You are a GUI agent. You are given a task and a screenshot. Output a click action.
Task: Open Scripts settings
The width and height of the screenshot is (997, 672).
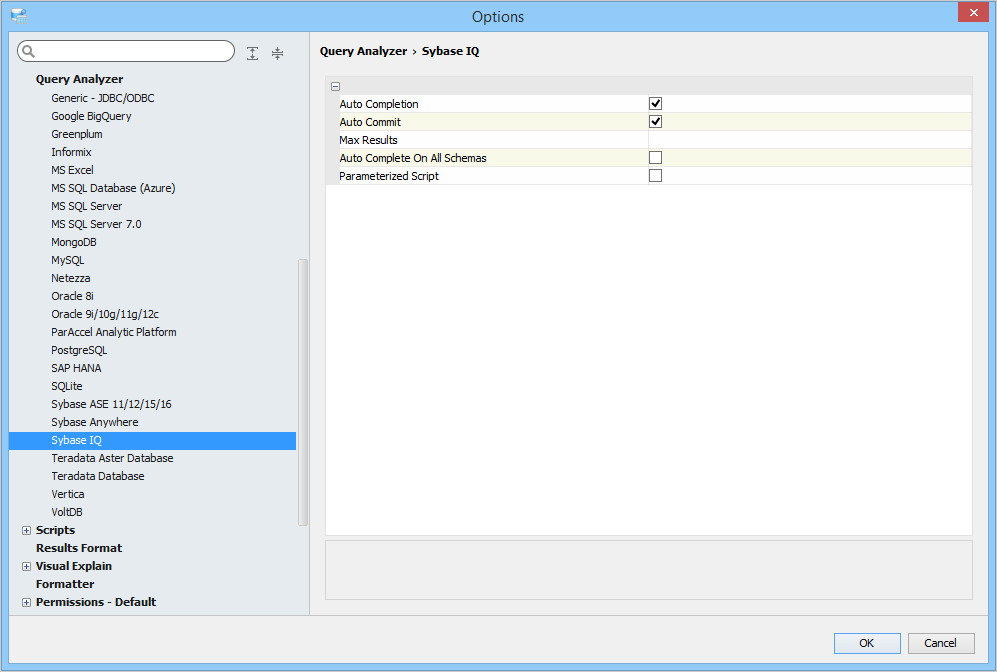55,530
